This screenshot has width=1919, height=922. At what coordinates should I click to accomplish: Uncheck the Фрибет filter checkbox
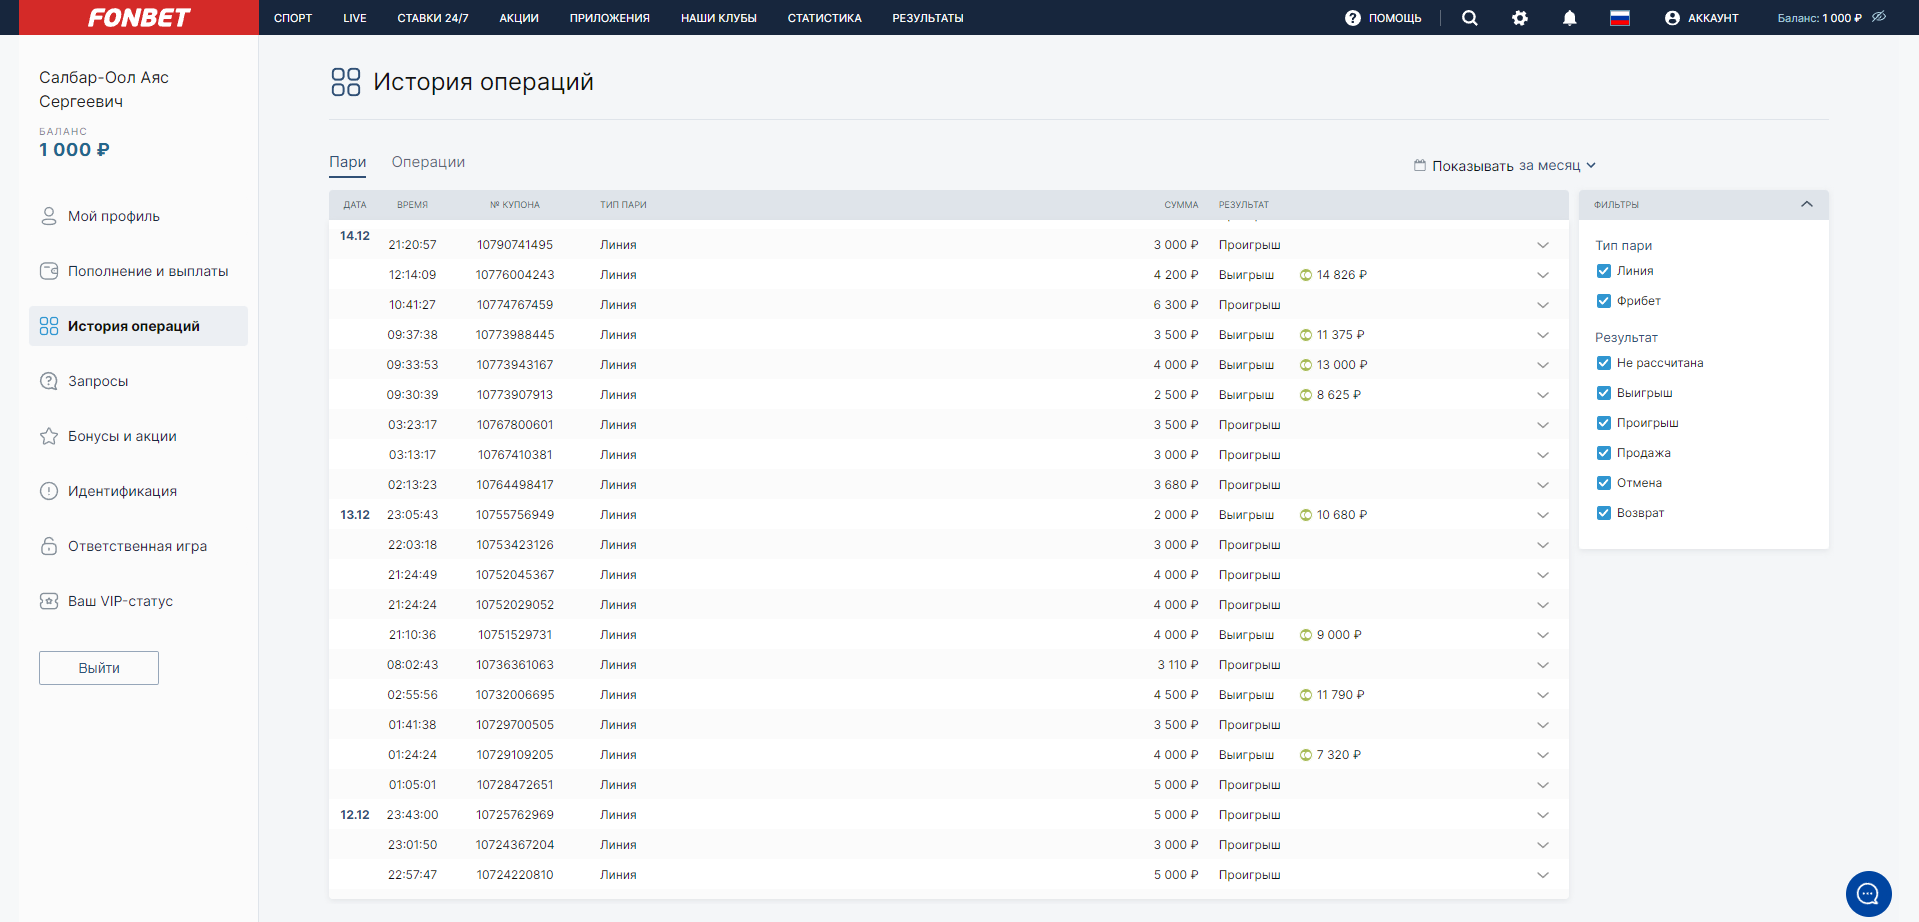coord(1604,301)
